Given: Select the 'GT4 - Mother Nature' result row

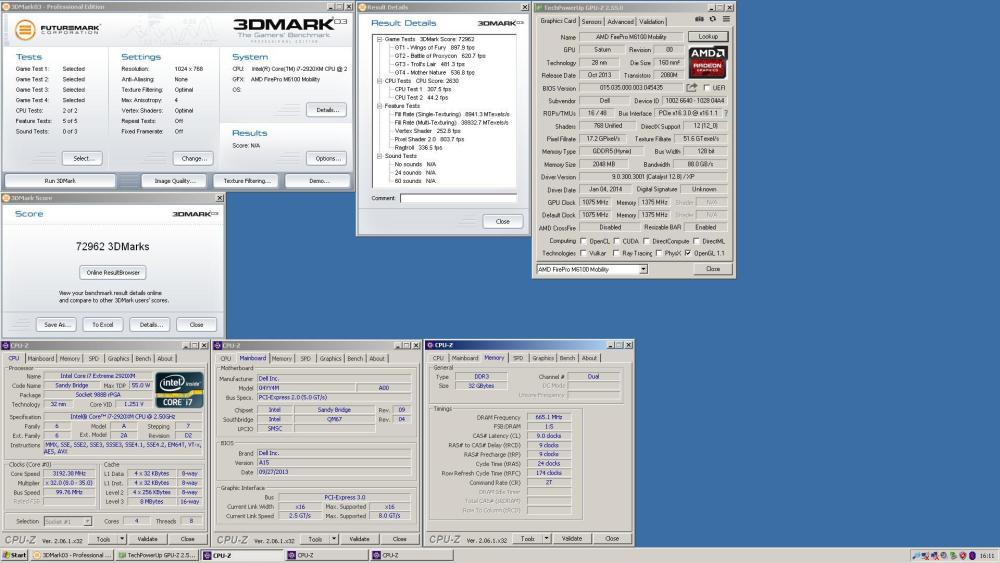Looking at the screenshot, I should 434,73.
